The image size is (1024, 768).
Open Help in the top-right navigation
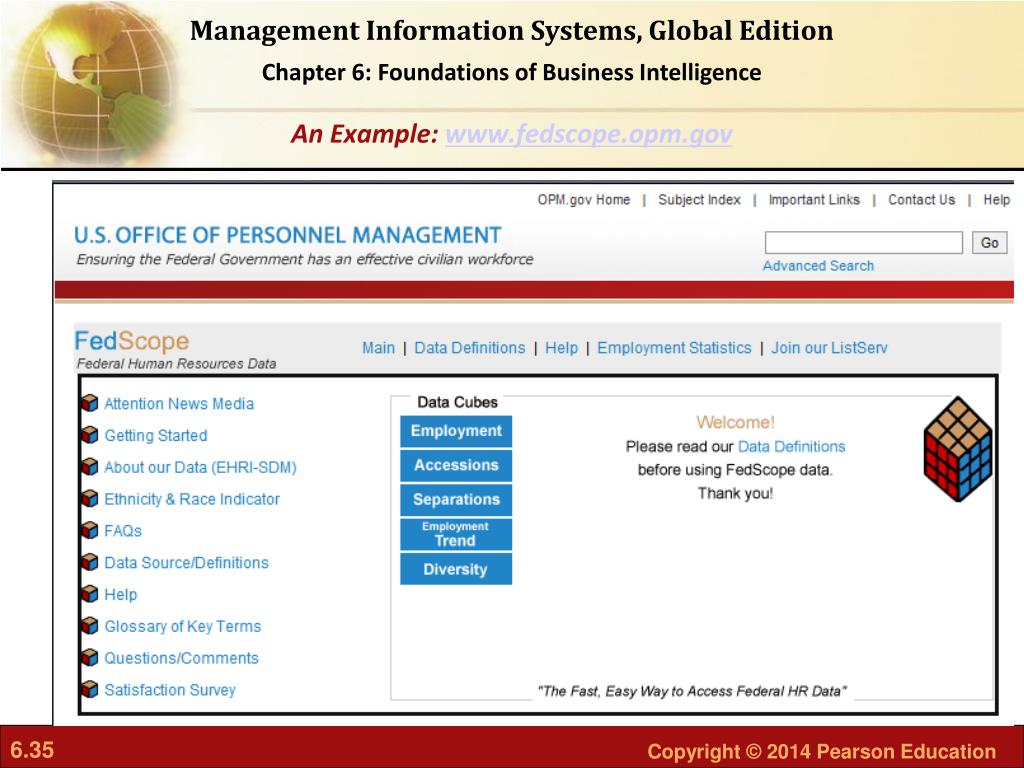coord(997,200)
